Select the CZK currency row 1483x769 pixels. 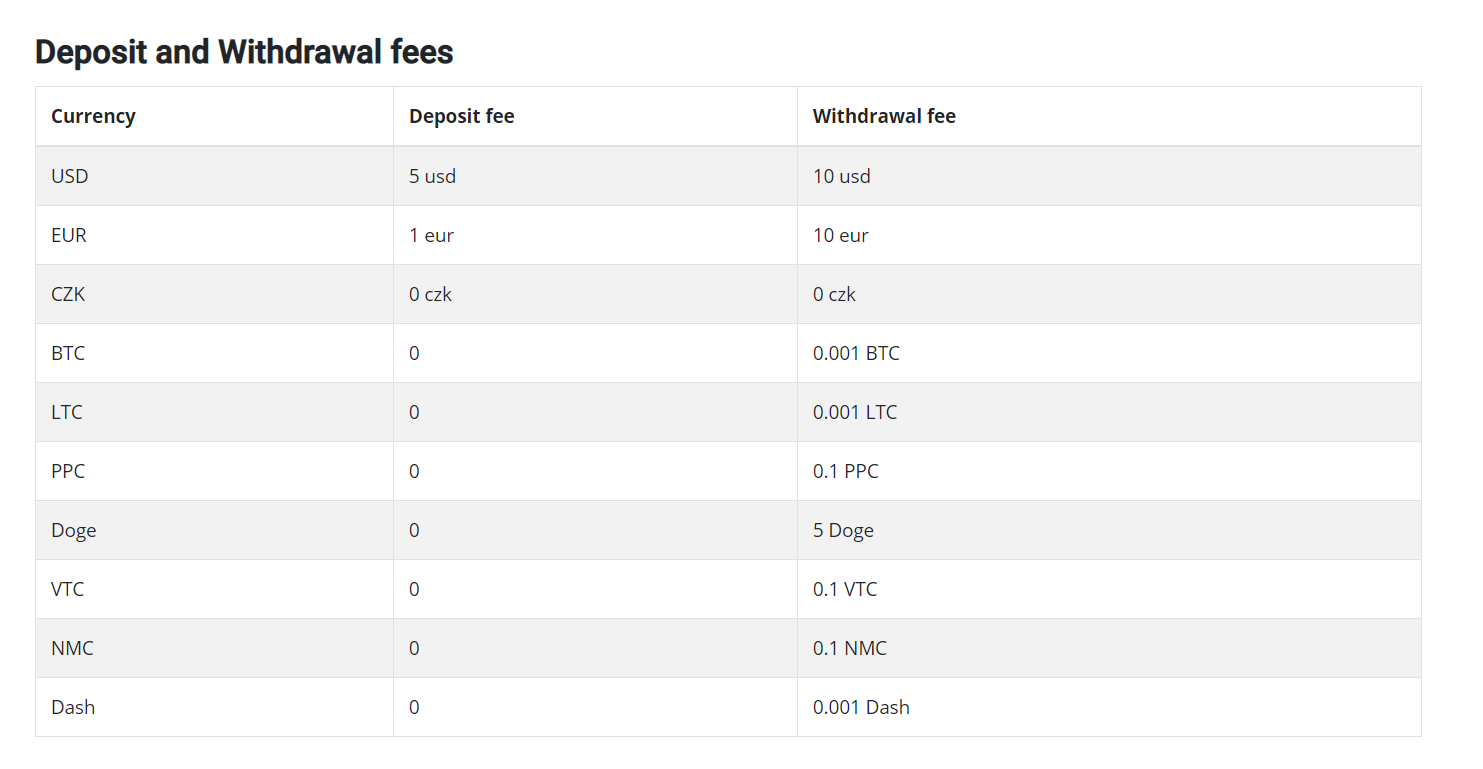728,294
